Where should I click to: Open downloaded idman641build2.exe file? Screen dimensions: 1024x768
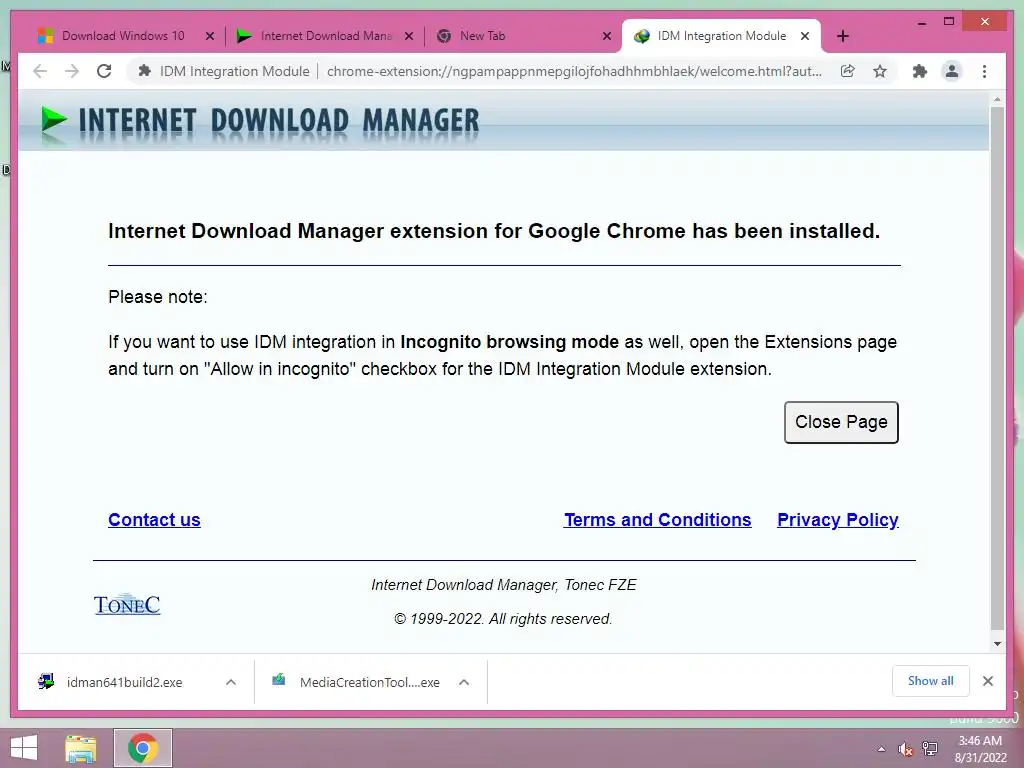[124, 682]
